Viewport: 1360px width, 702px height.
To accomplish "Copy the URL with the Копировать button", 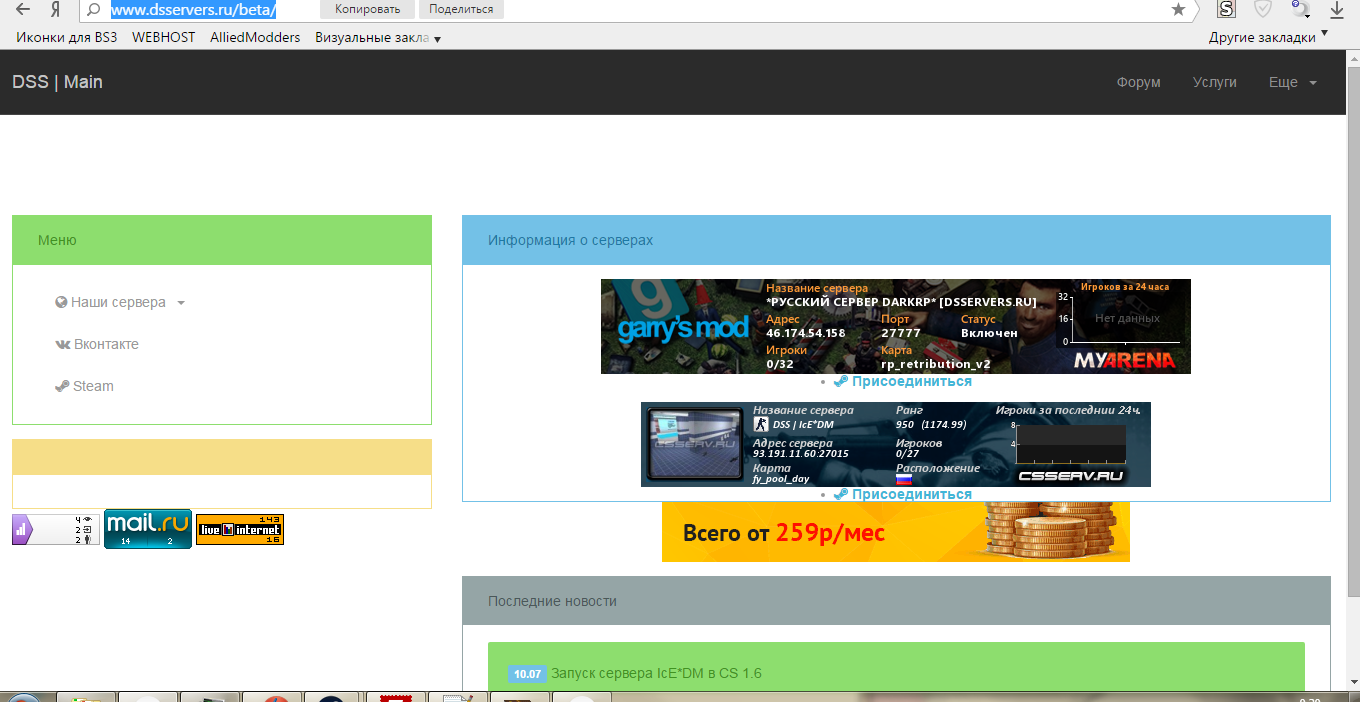I will (x=367, y=9).
